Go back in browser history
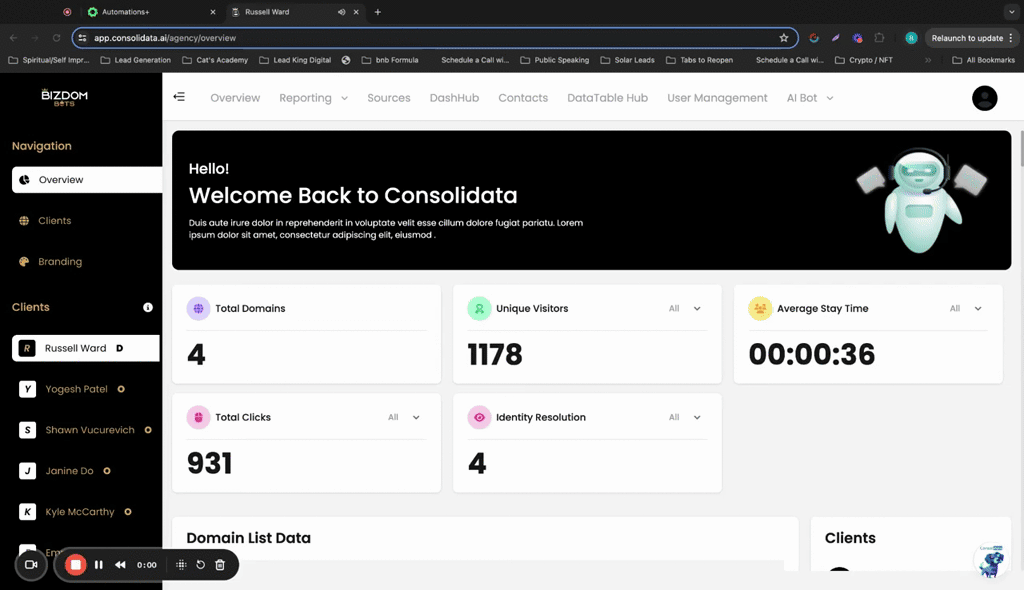The width and height of the screenshot is (1024, 590). (x=14, y=38)
